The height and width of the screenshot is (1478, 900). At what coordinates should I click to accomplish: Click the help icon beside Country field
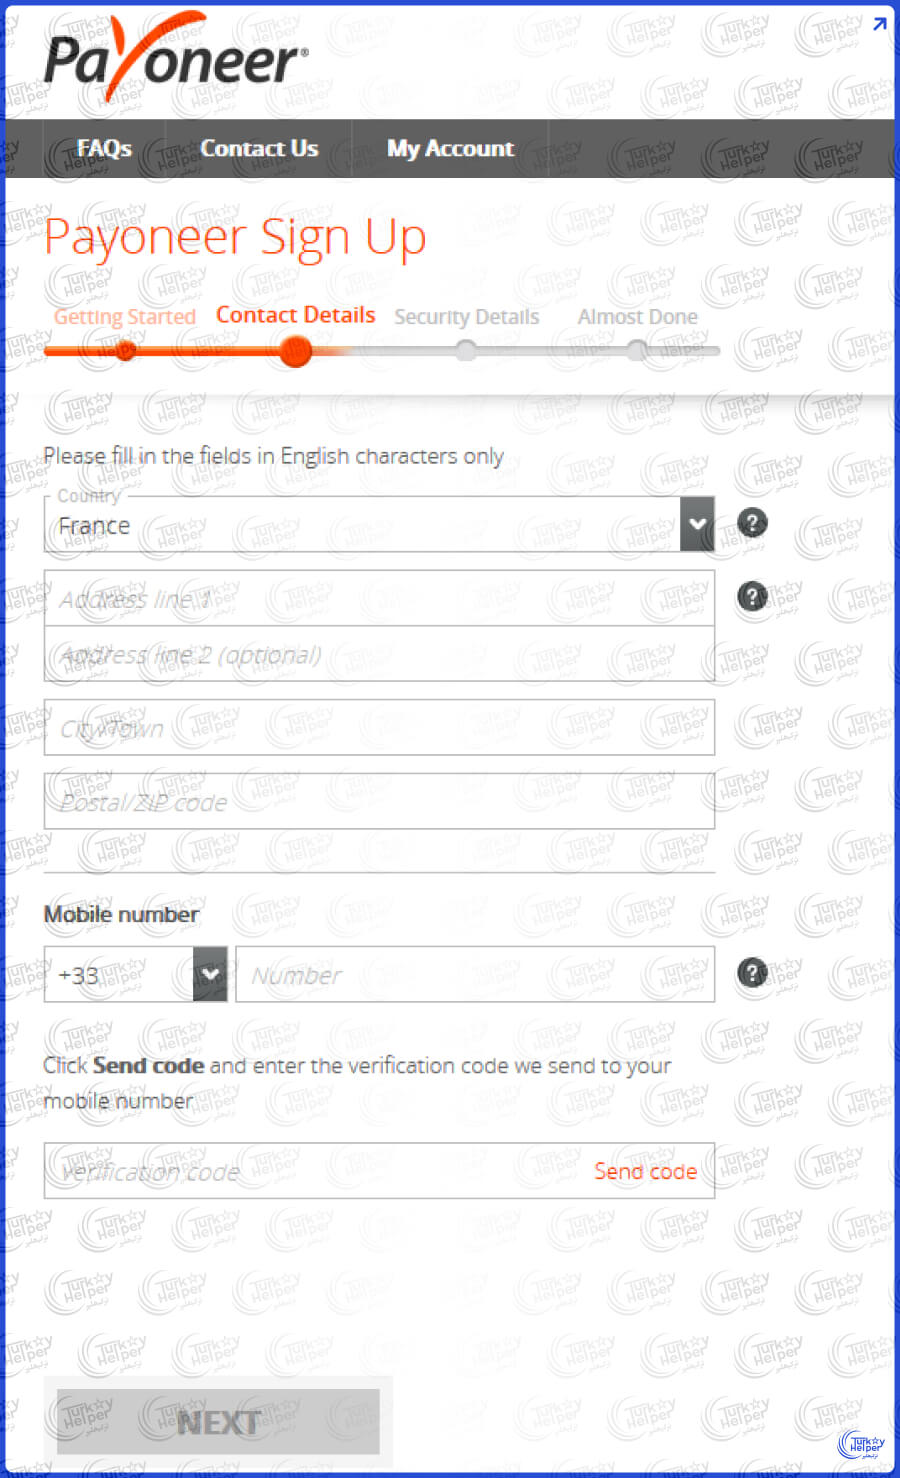click(752, 522)
